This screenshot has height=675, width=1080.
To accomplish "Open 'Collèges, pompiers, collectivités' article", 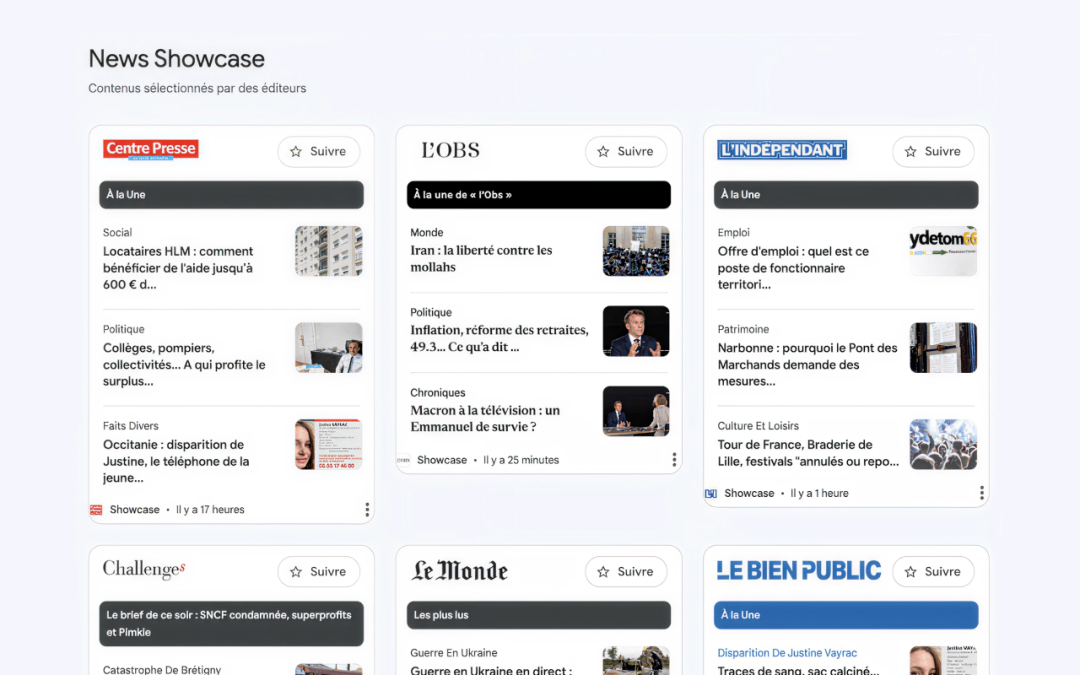I will point(184,364).
